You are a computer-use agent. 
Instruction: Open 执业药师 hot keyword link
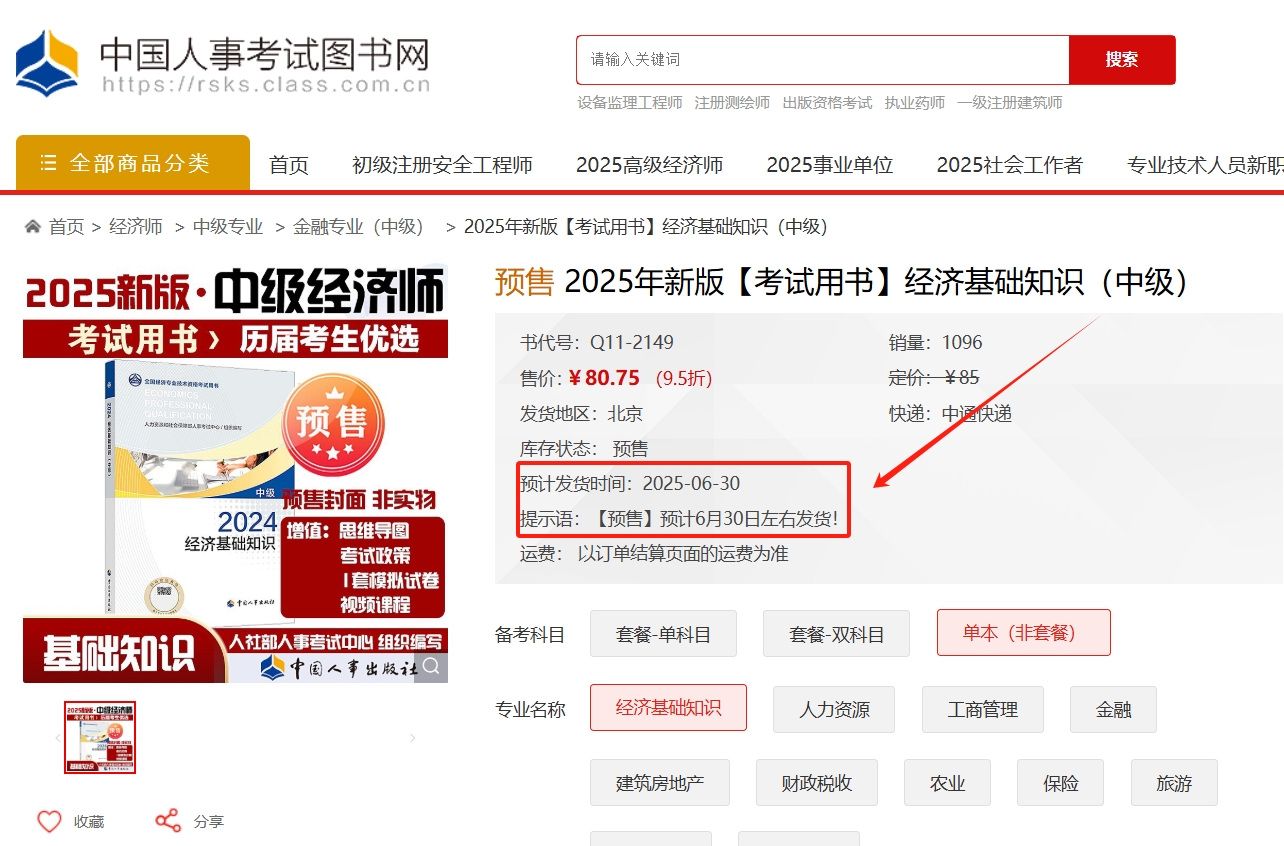pos(914,102)
